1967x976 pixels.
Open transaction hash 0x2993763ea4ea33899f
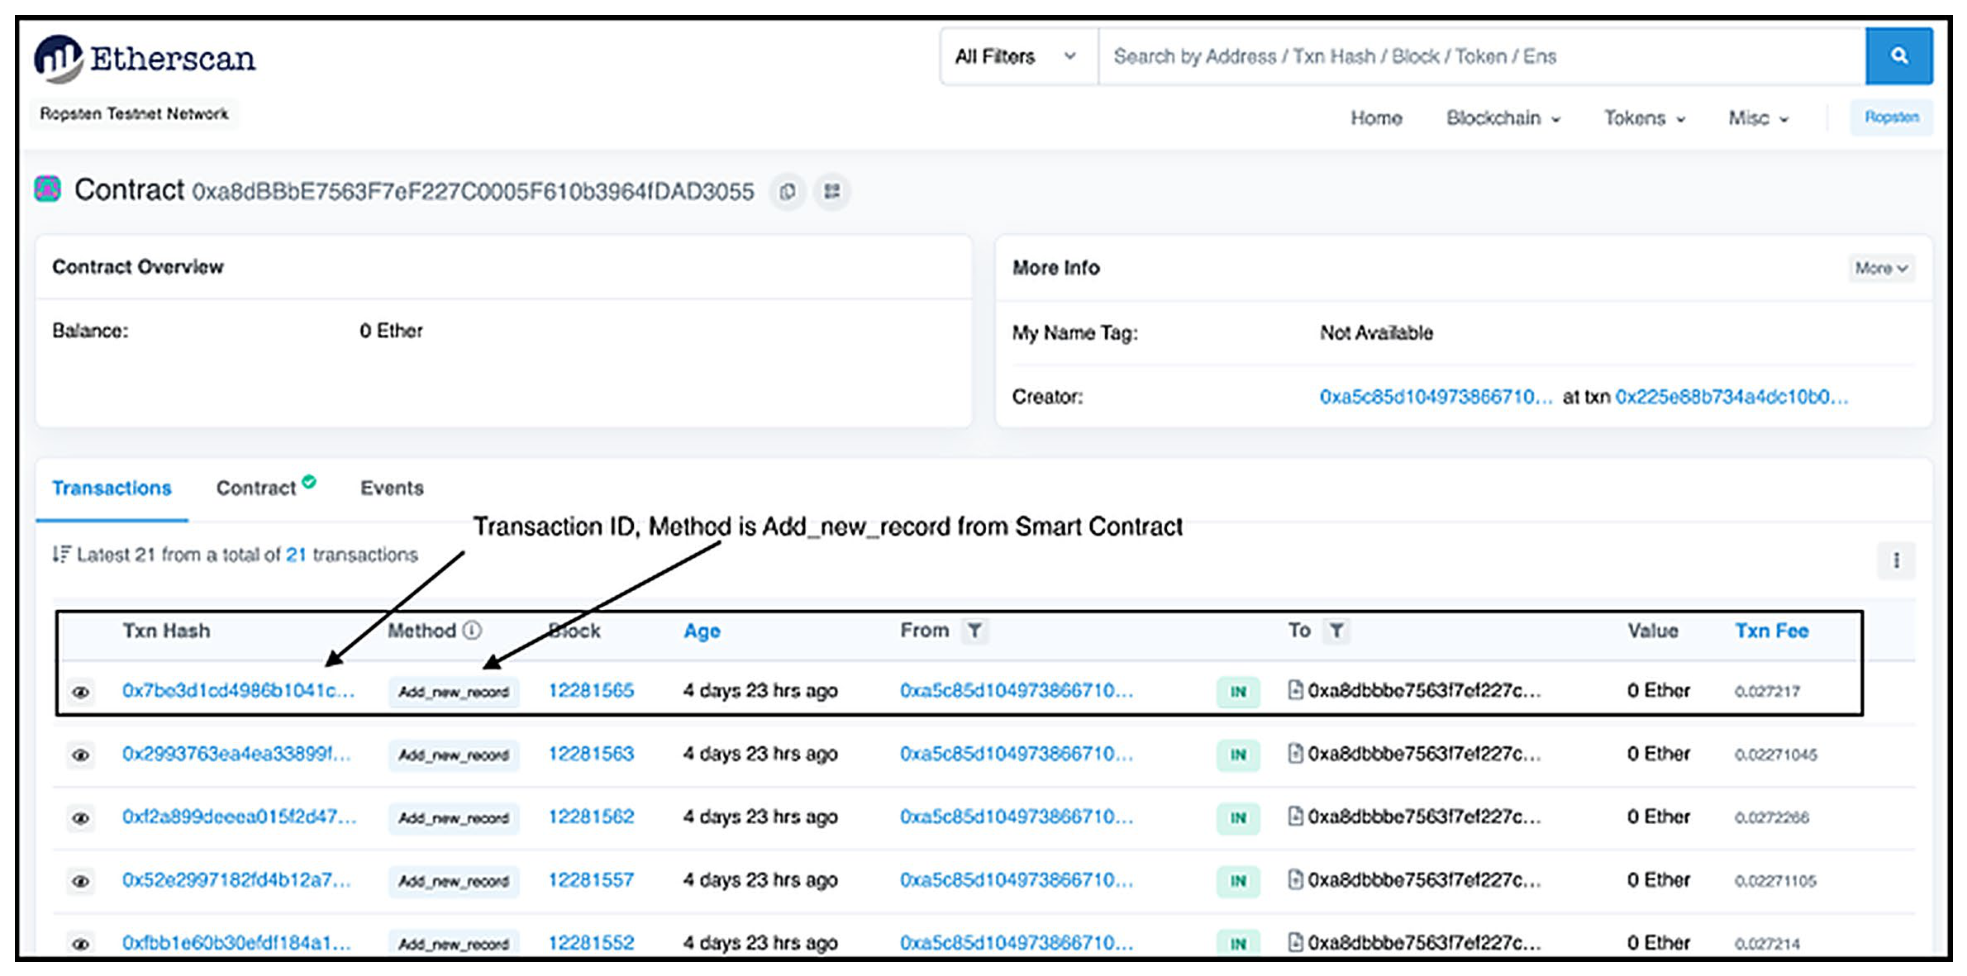coord(237,753)
